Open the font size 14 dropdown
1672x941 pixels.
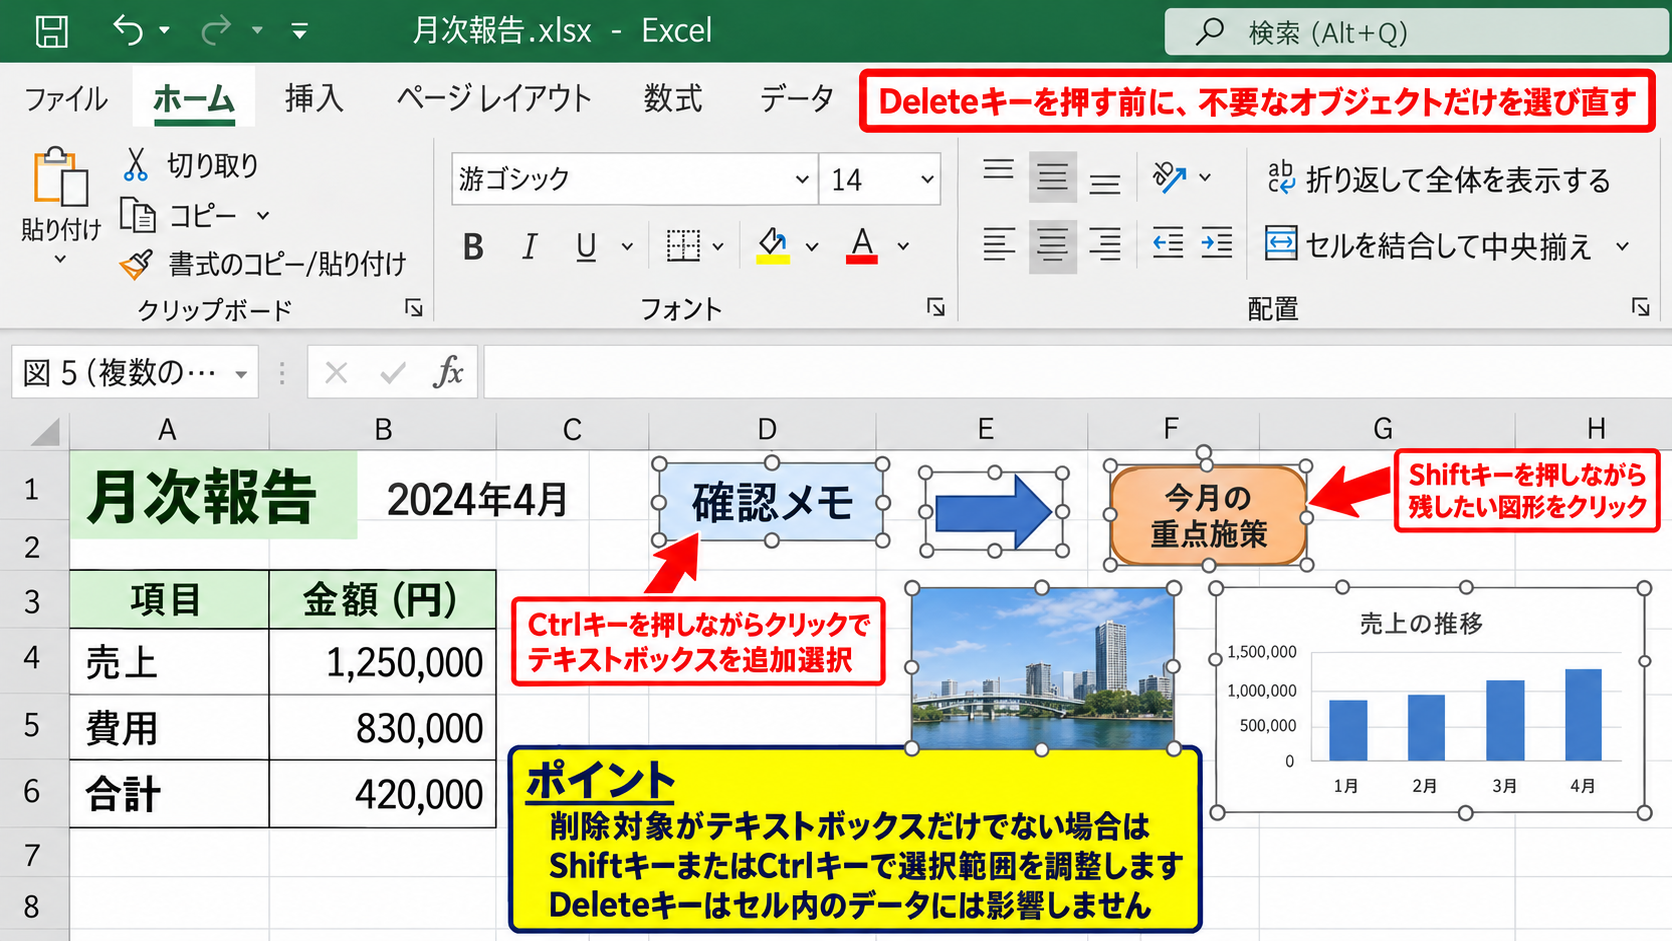(x=927, y=179)
